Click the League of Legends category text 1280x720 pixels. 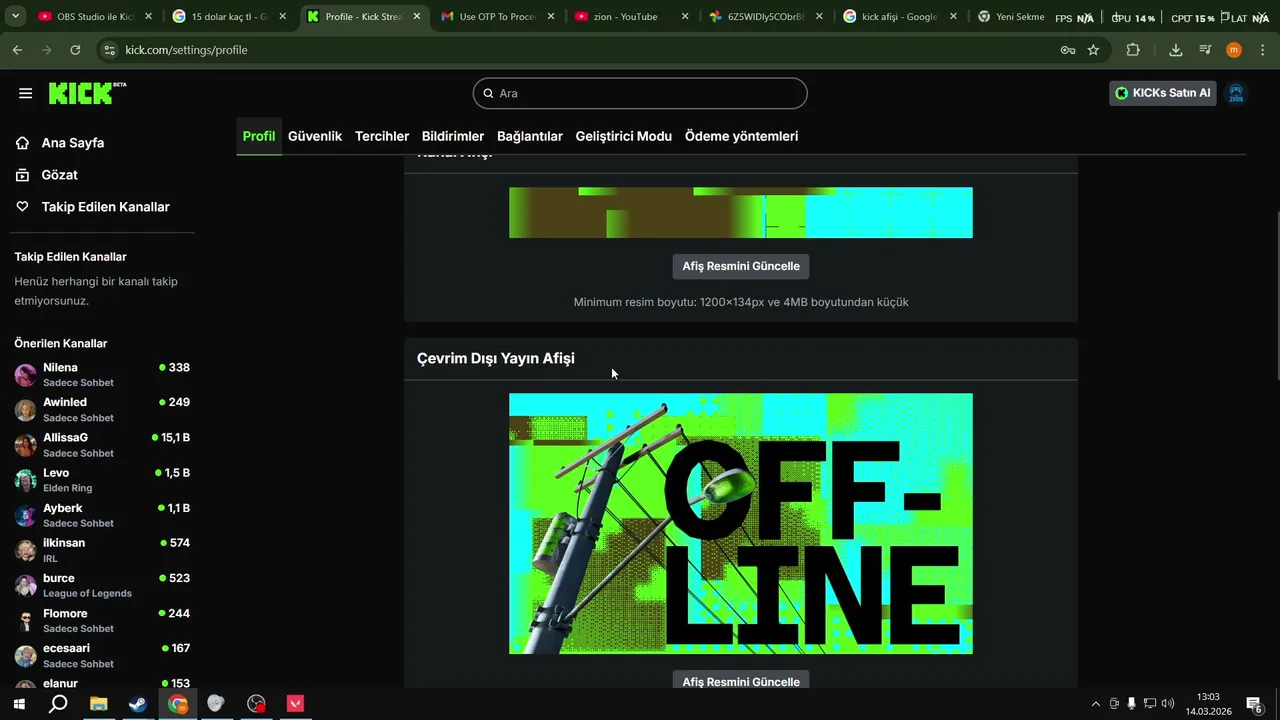pos(87,593)
